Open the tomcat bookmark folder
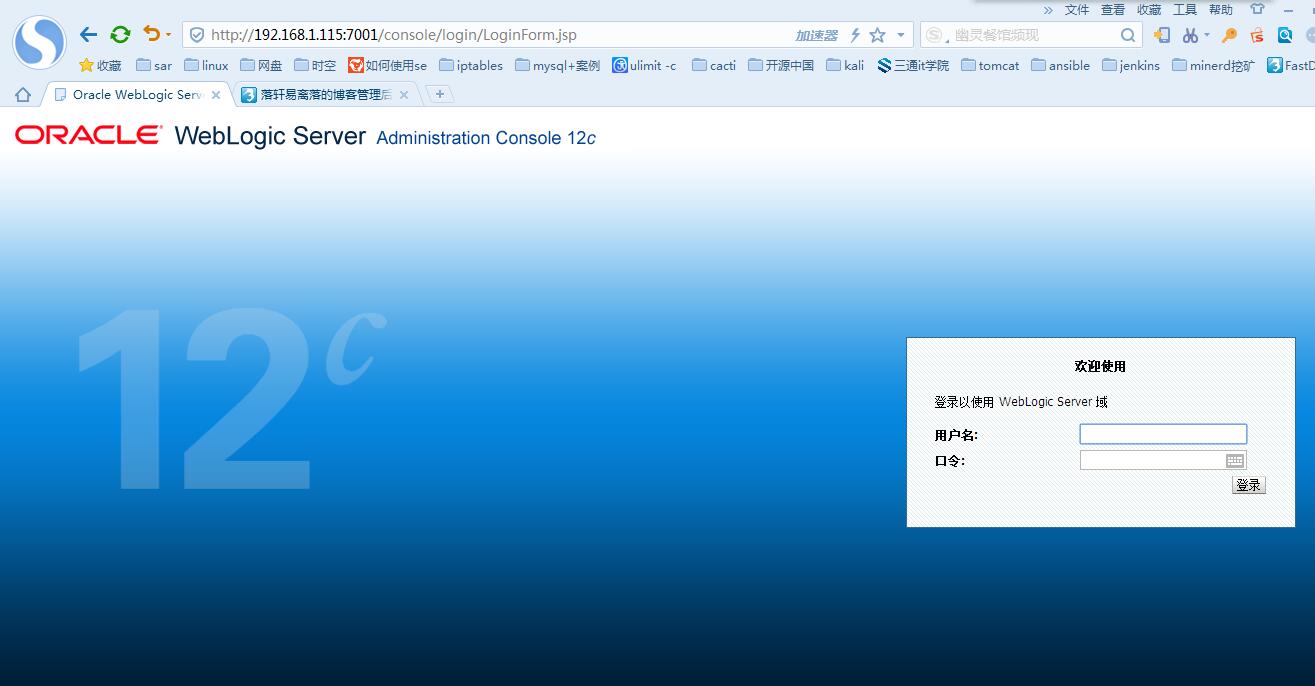The width and height of the screenshot is (1315, 686). [990, 65]
